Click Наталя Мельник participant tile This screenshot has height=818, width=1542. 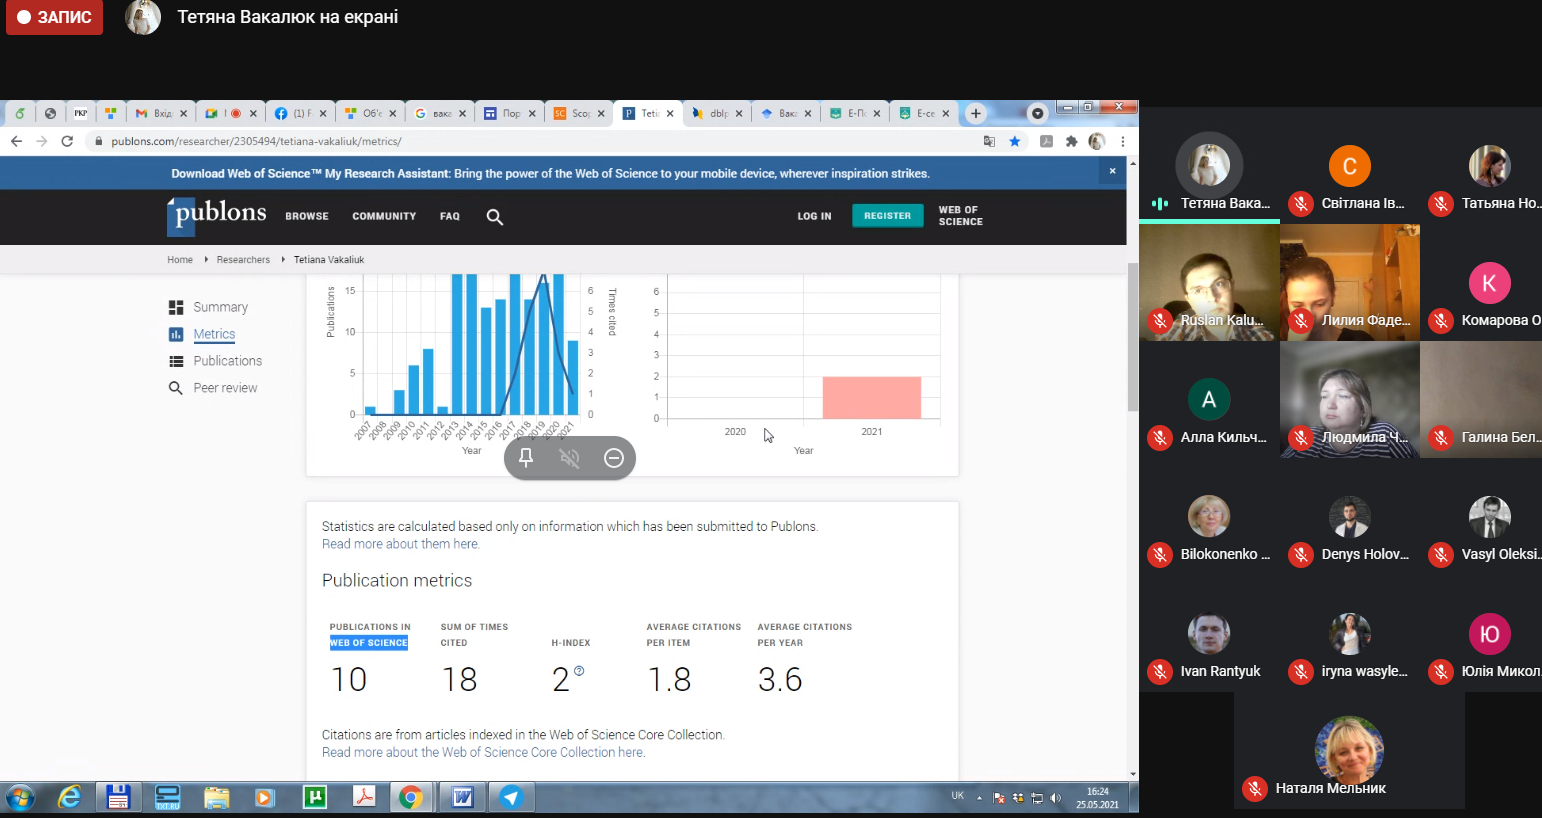click(x=1349, y=752)
